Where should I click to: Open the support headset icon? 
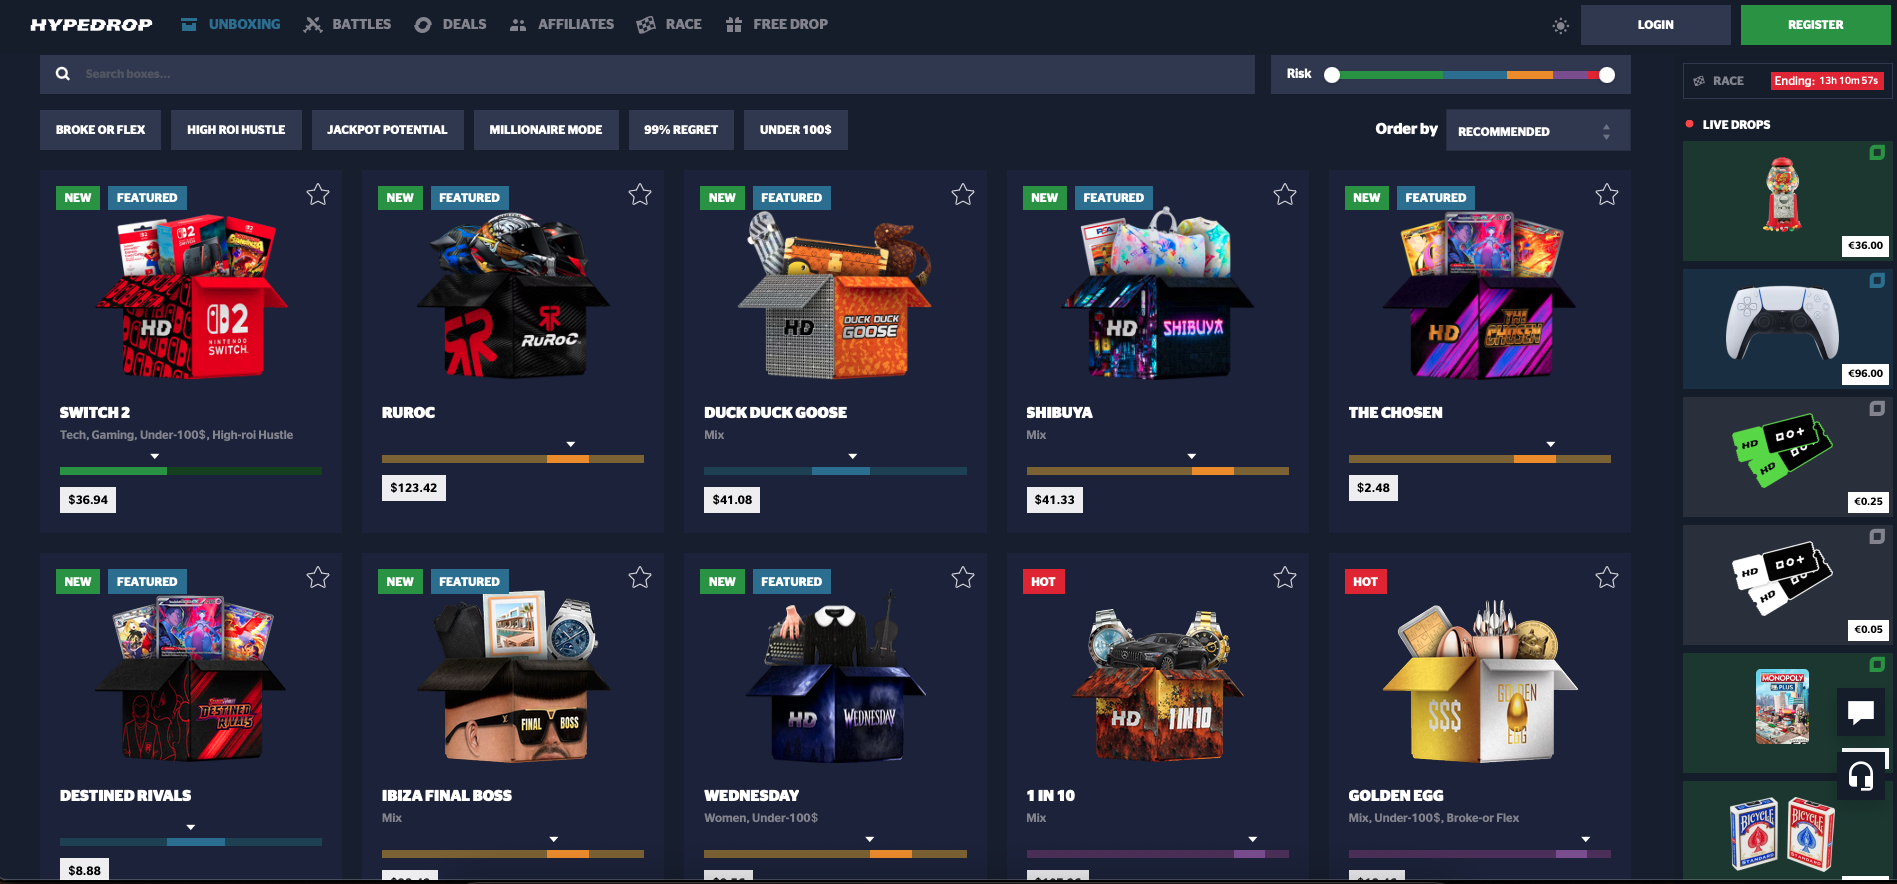click(1861, 775)
